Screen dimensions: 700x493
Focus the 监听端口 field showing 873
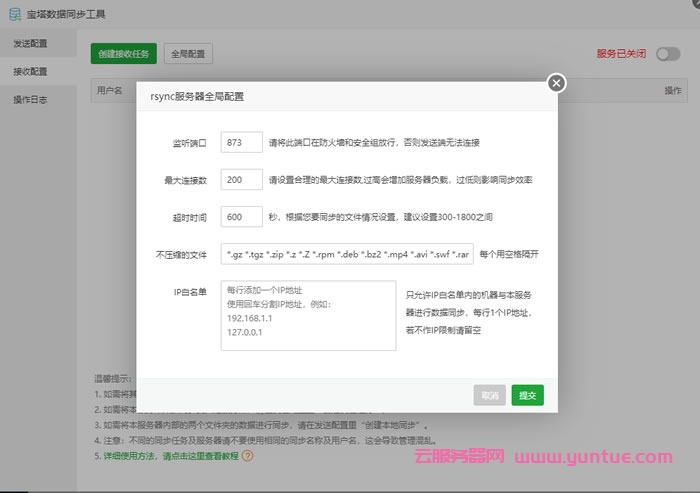pyautogui.click(x=242, y=143)
